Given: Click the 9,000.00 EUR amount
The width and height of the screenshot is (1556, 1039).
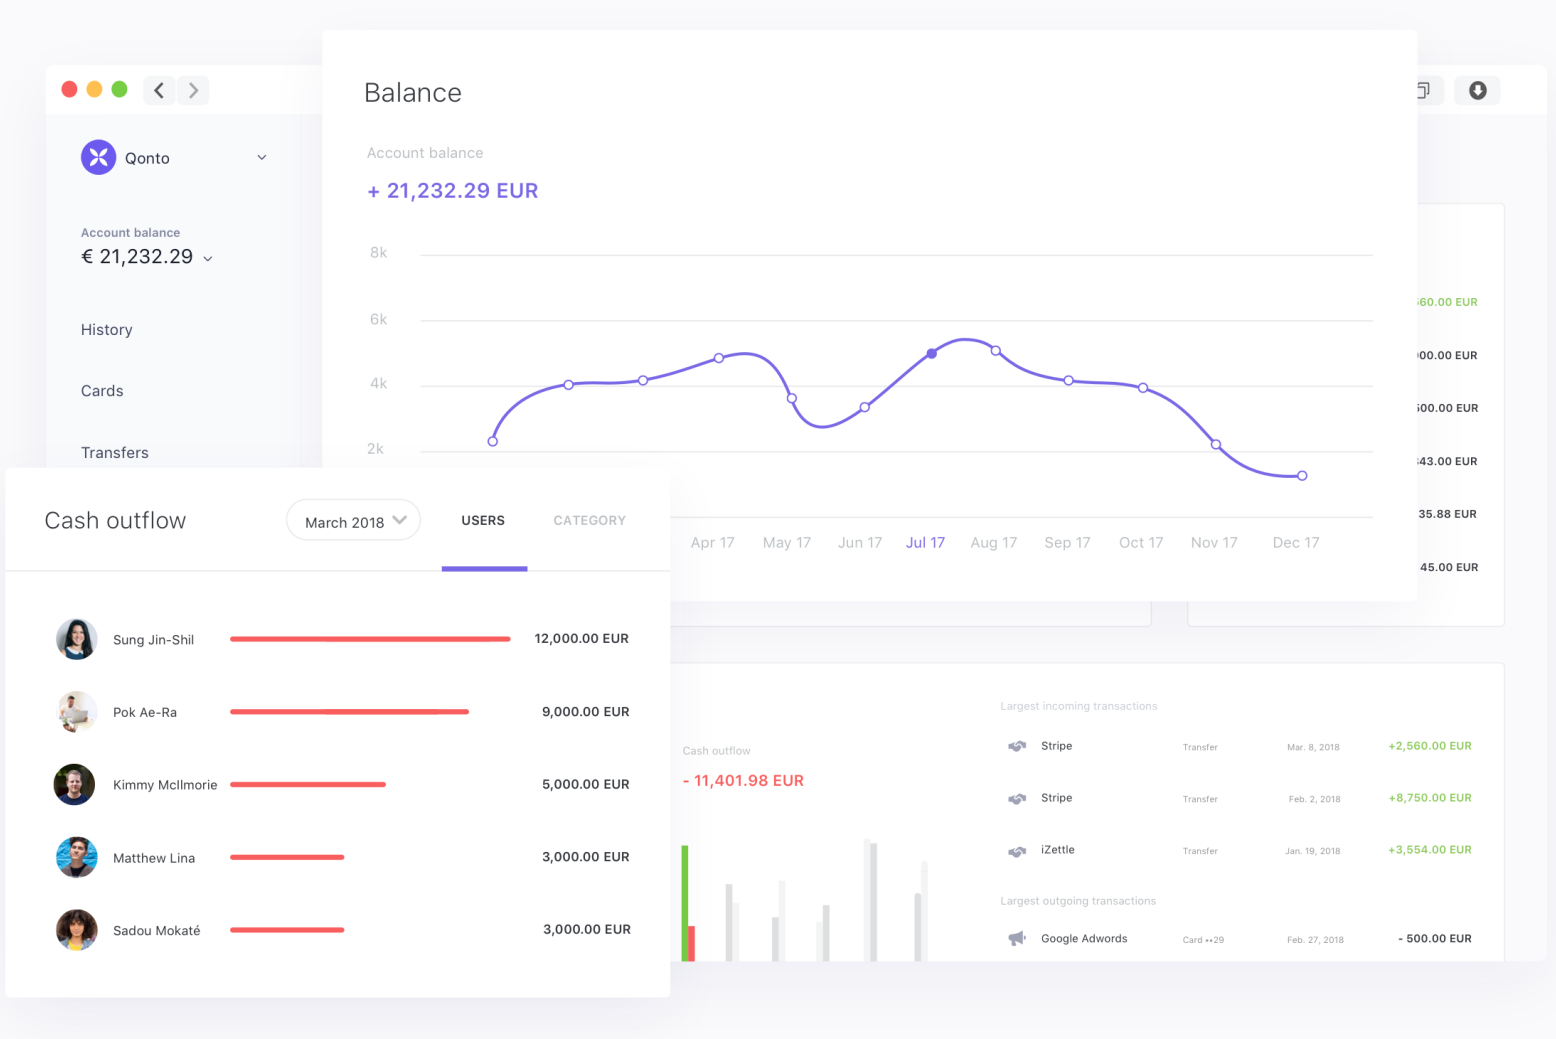Looking at the screenshot, I should [585, 712].
